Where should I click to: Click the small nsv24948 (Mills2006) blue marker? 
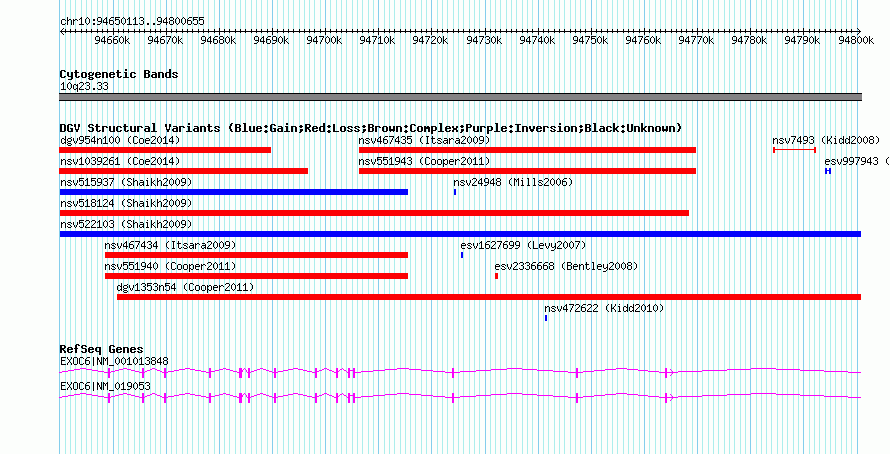[x=455, y=192]
